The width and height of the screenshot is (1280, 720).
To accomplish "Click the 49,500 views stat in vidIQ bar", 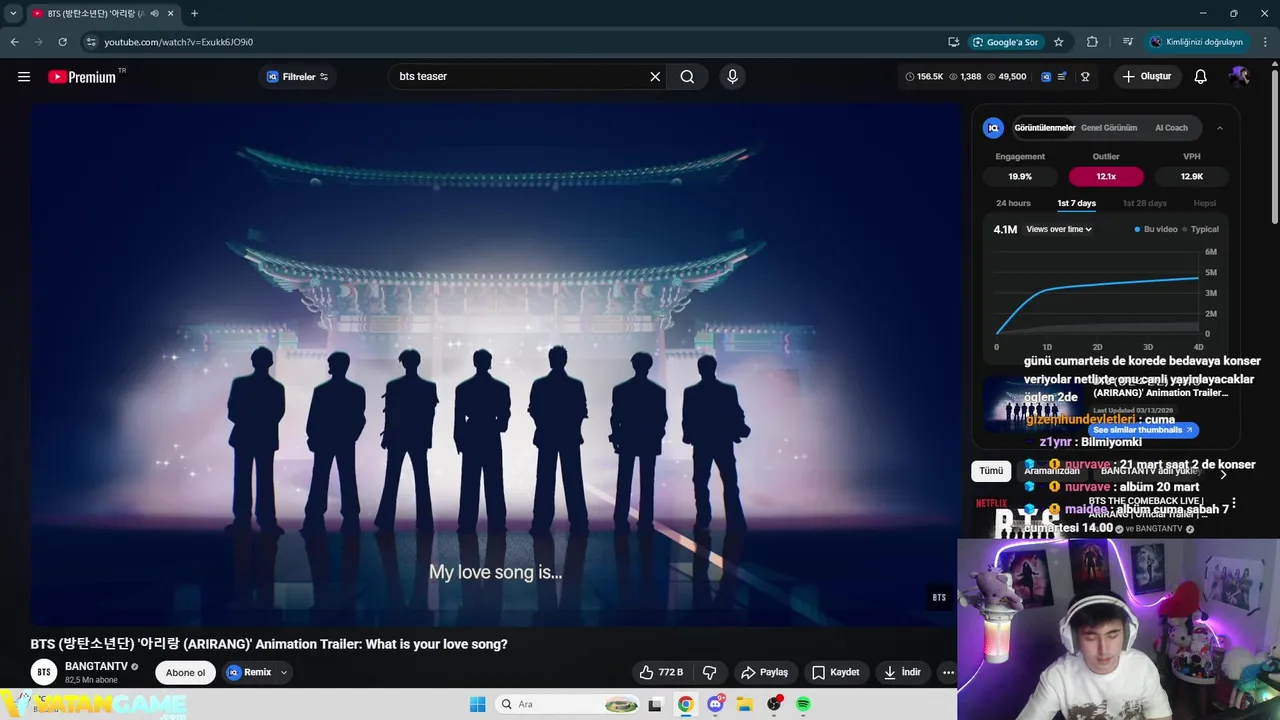I will [1007, 77].
